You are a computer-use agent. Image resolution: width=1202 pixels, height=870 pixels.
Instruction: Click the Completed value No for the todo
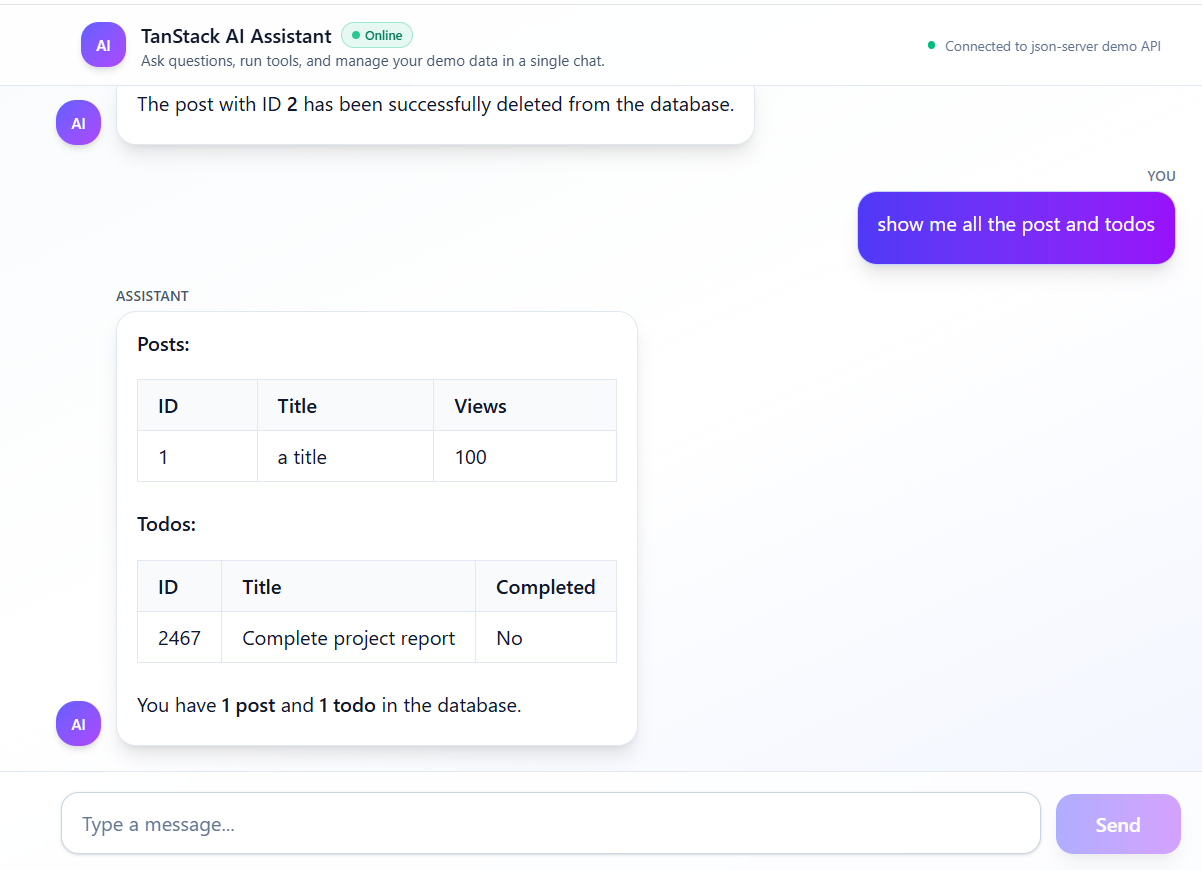(509, 637)
